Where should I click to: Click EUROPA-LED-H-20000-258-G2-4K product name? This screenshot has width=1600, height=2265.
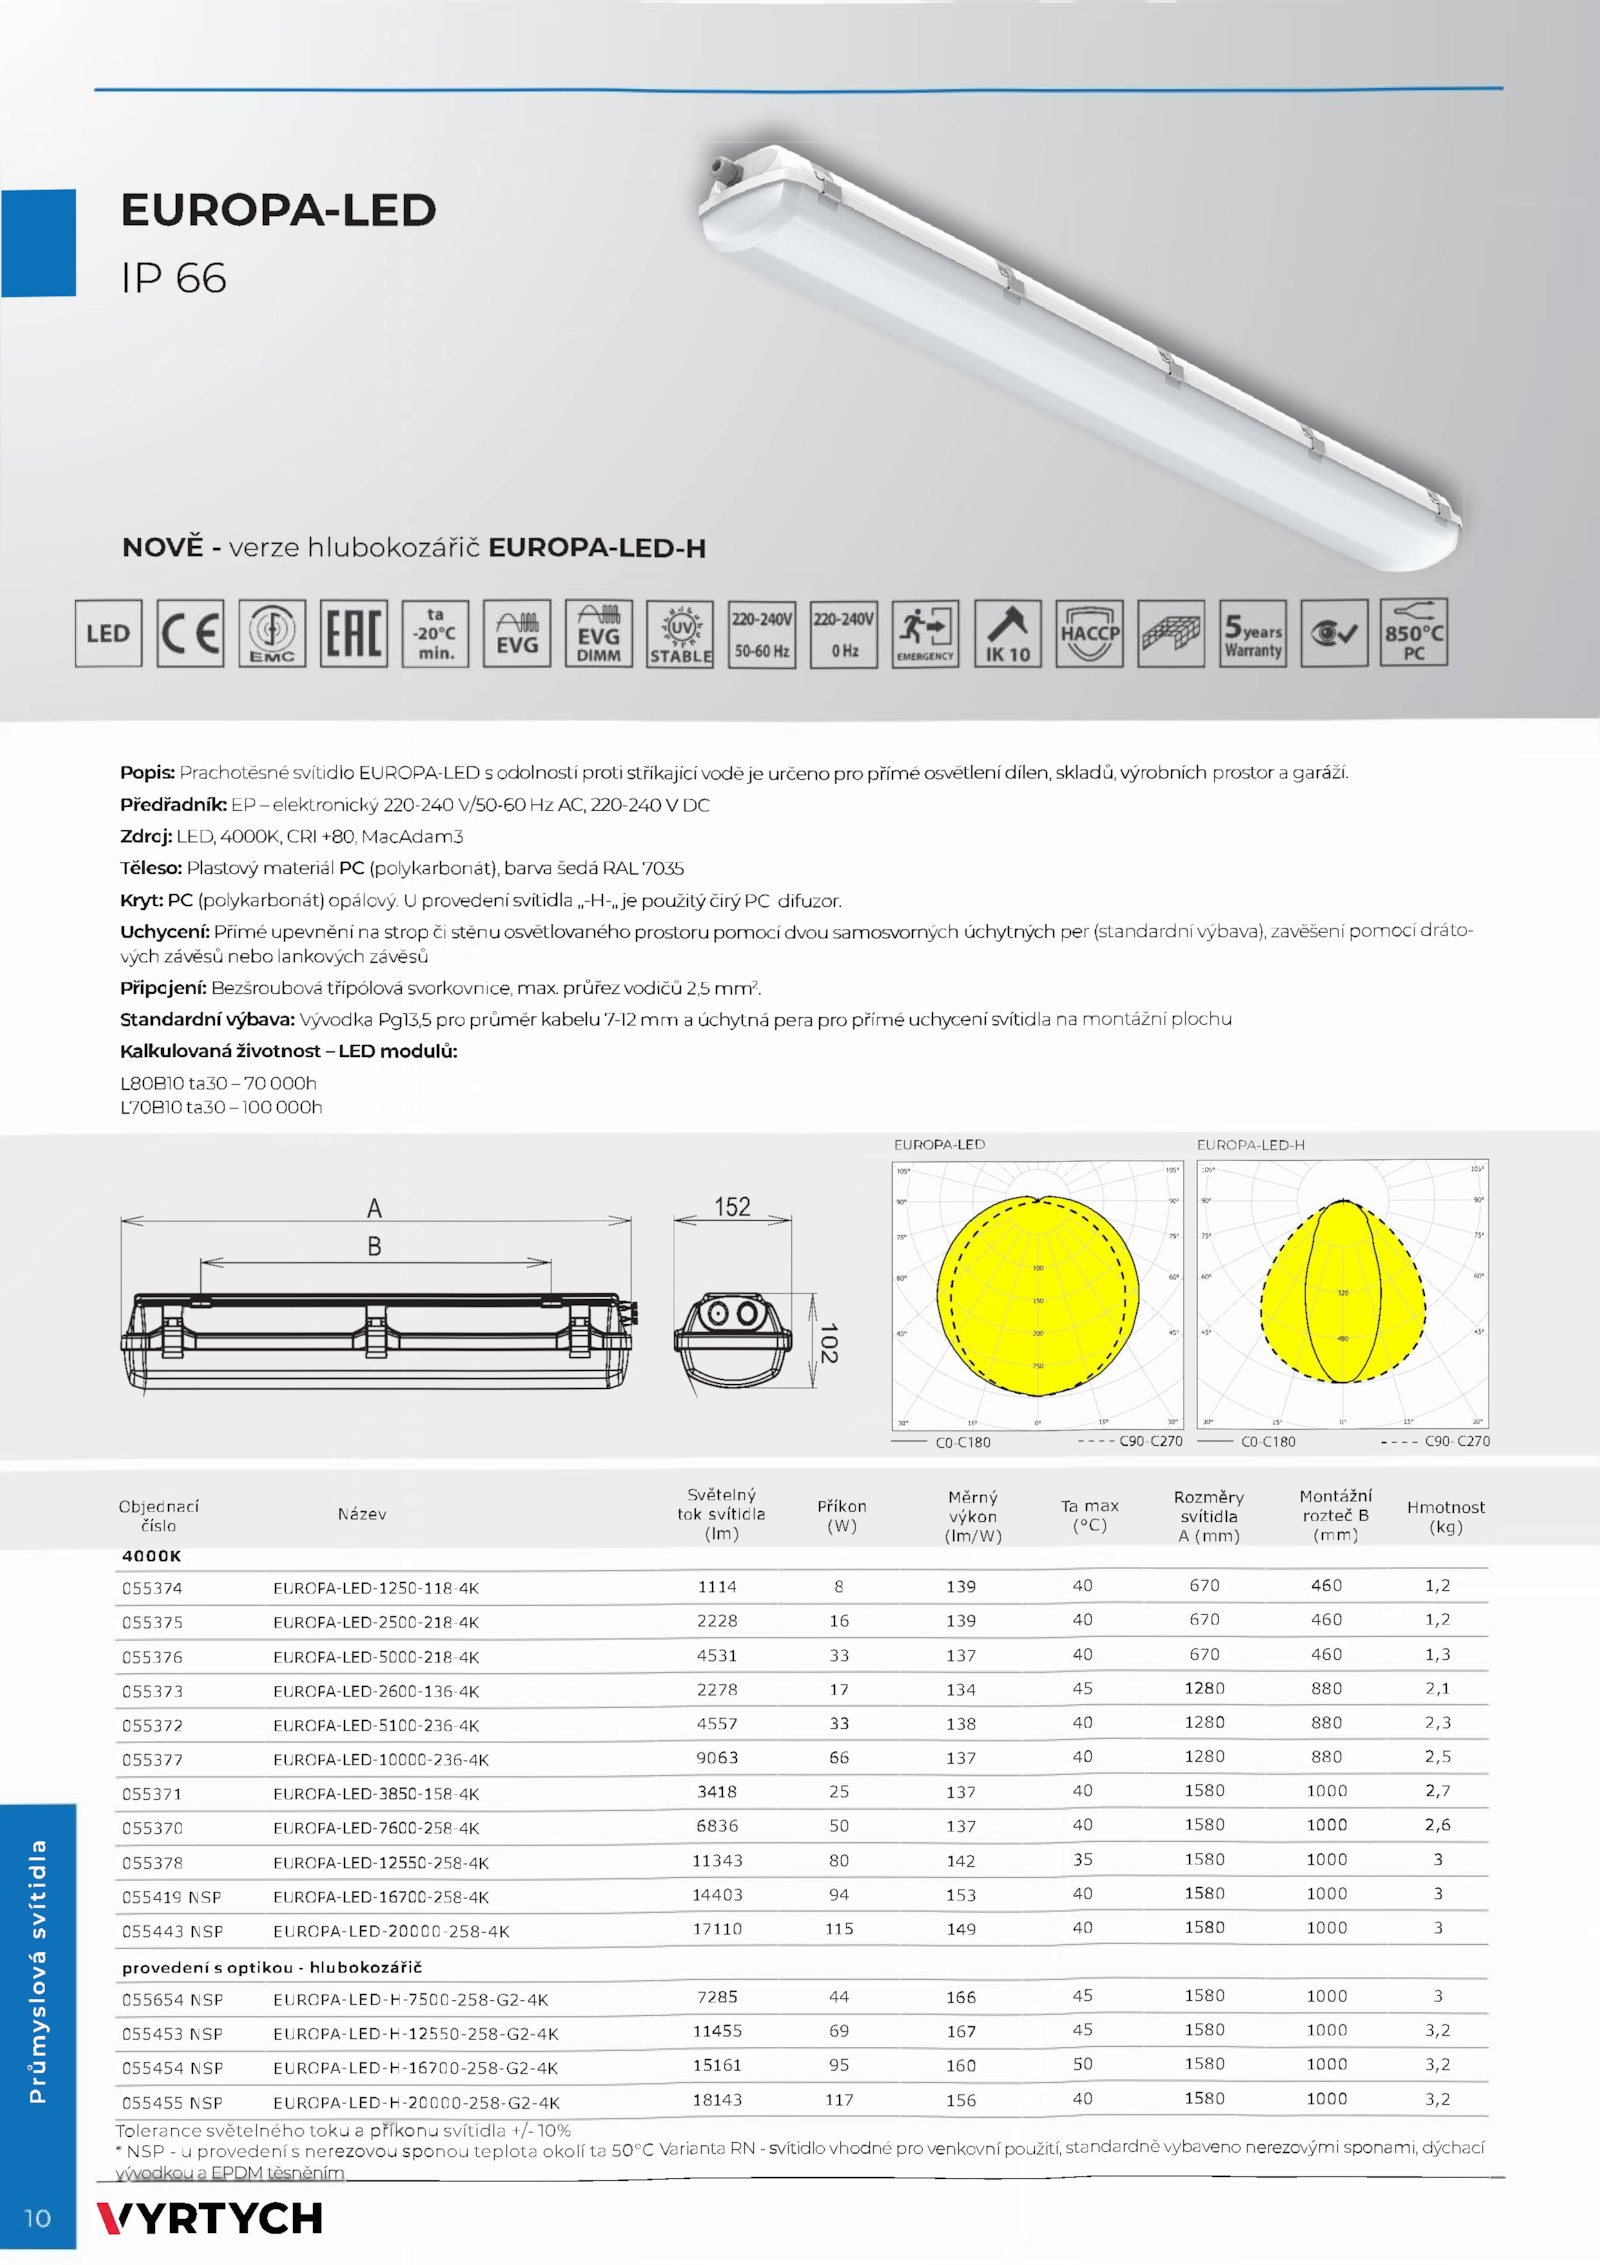pyautogui.click(x=416, y=2103)
